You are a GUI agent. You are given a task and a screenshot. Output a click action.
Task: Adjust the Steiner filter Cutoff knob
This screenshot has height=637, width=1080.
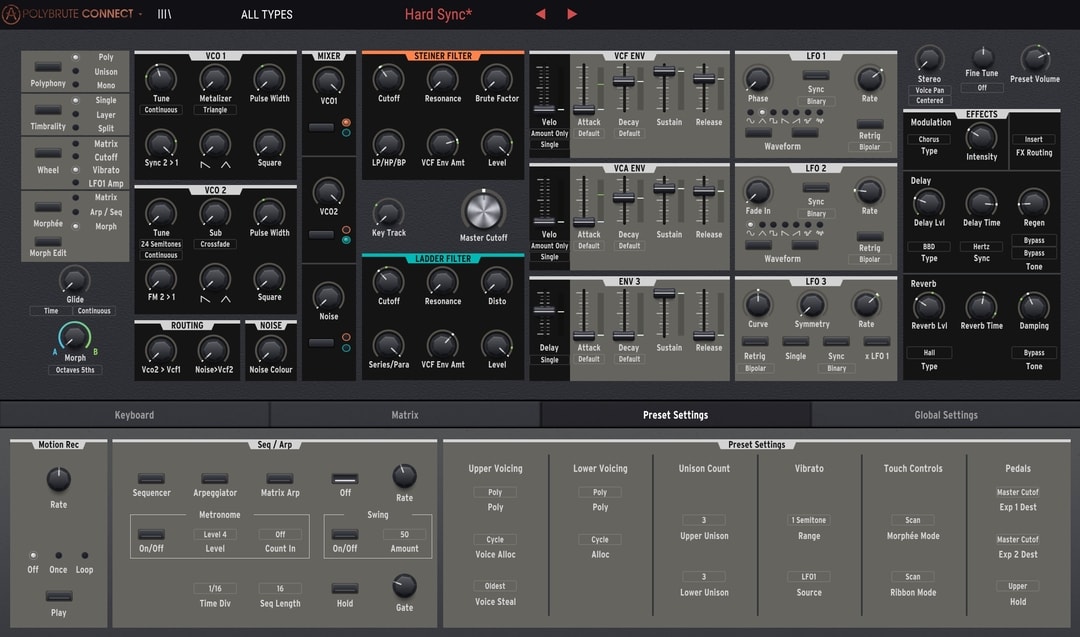388,79
